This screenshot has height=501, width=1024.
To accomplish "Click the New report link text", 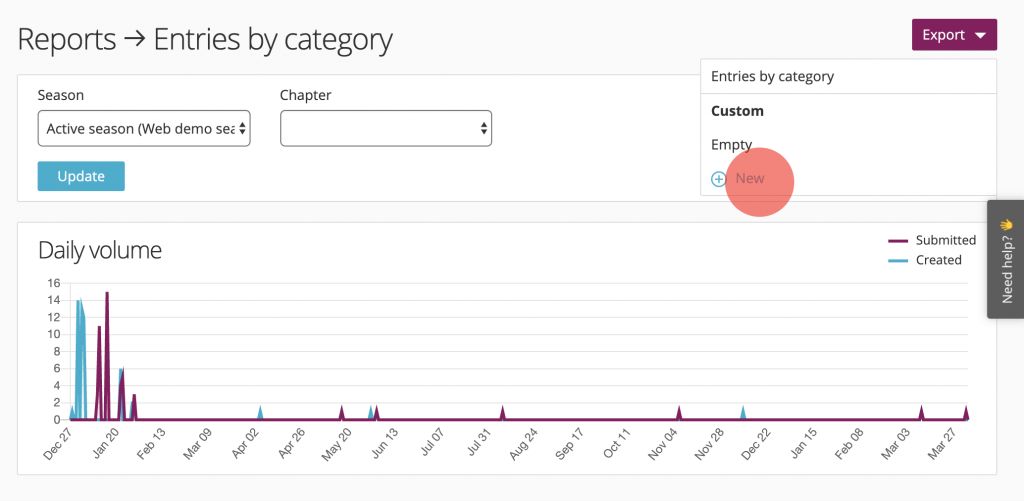I will [750, 179].
